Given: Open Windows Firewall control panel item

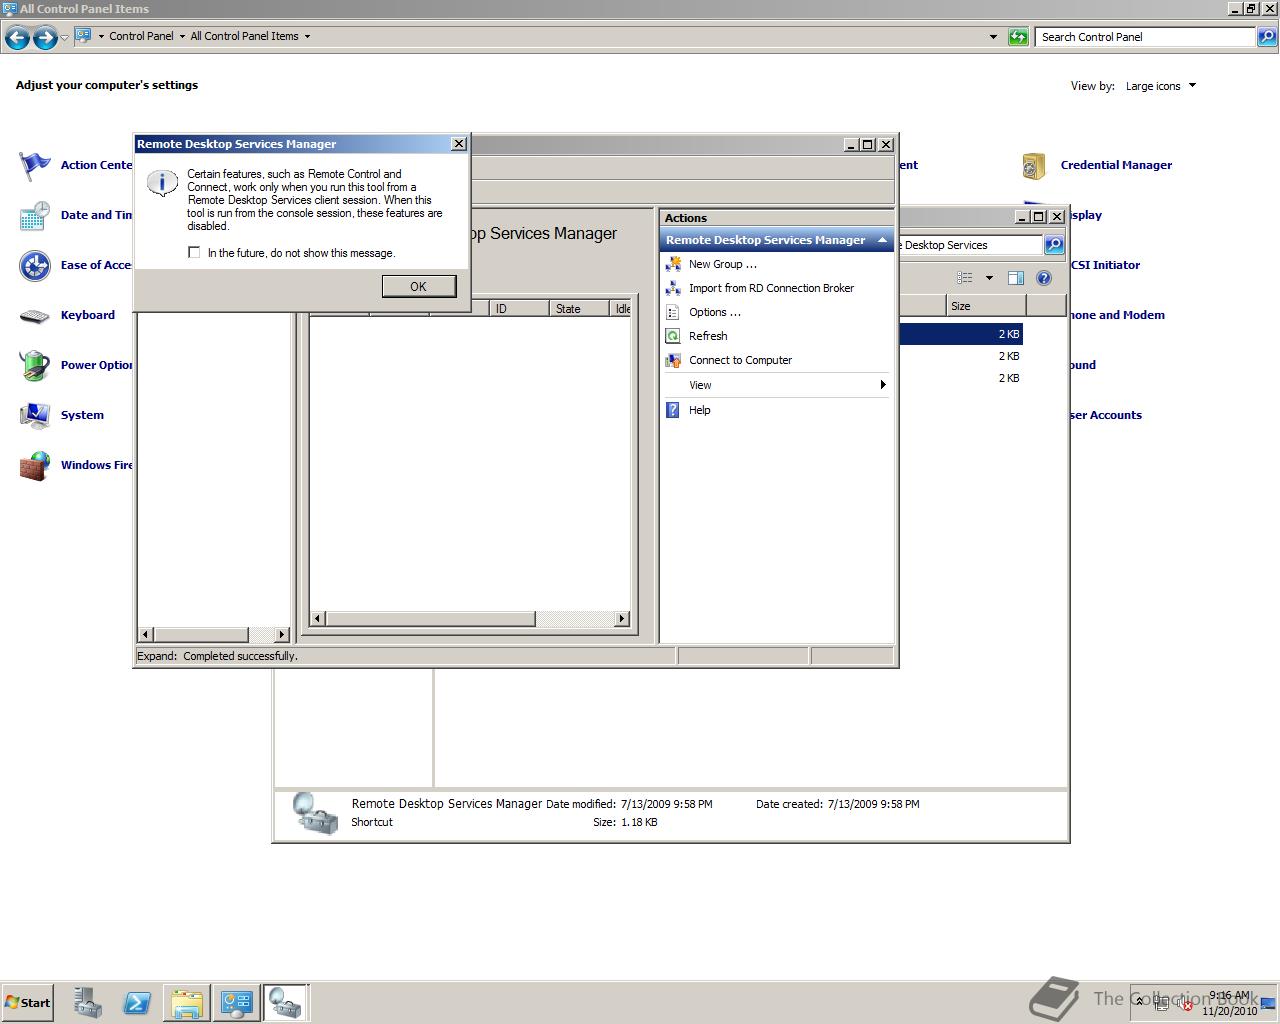Looking at the screenshot, I should [x=96, y=465].
